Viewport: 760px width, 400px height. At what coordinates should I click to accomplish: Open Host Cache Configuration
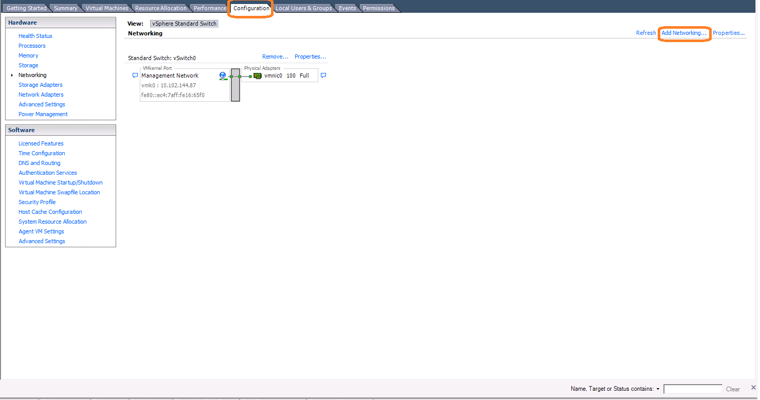[x=50, y=212]
